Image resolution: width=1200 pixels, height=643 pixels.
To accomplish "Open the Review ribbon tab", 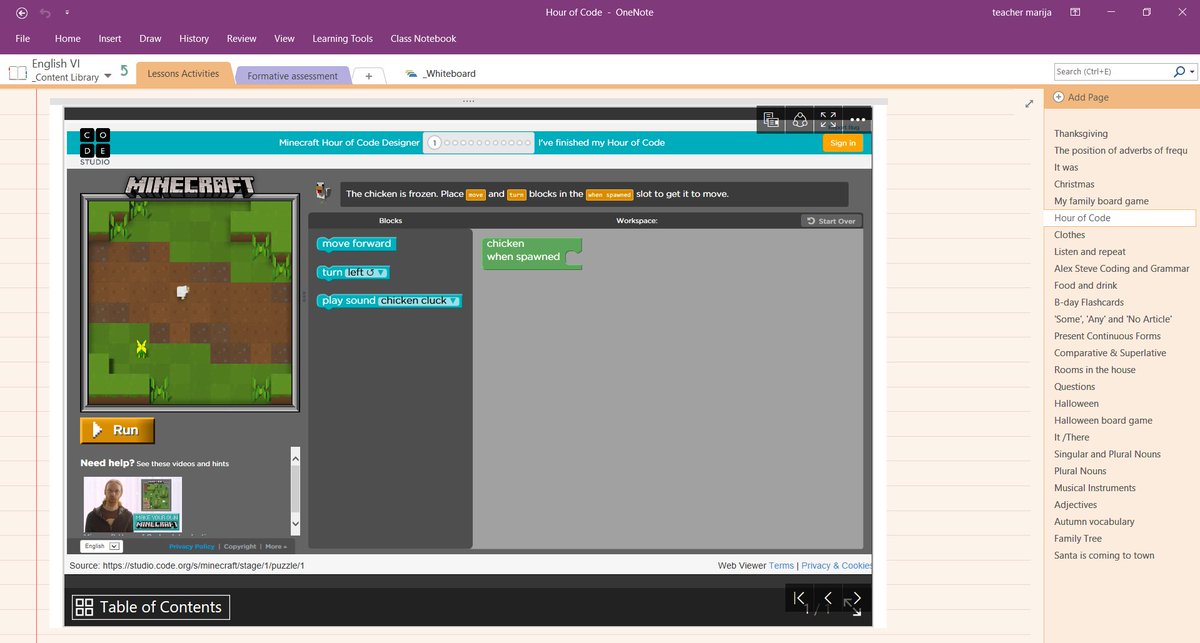I will tap(241, 38).
